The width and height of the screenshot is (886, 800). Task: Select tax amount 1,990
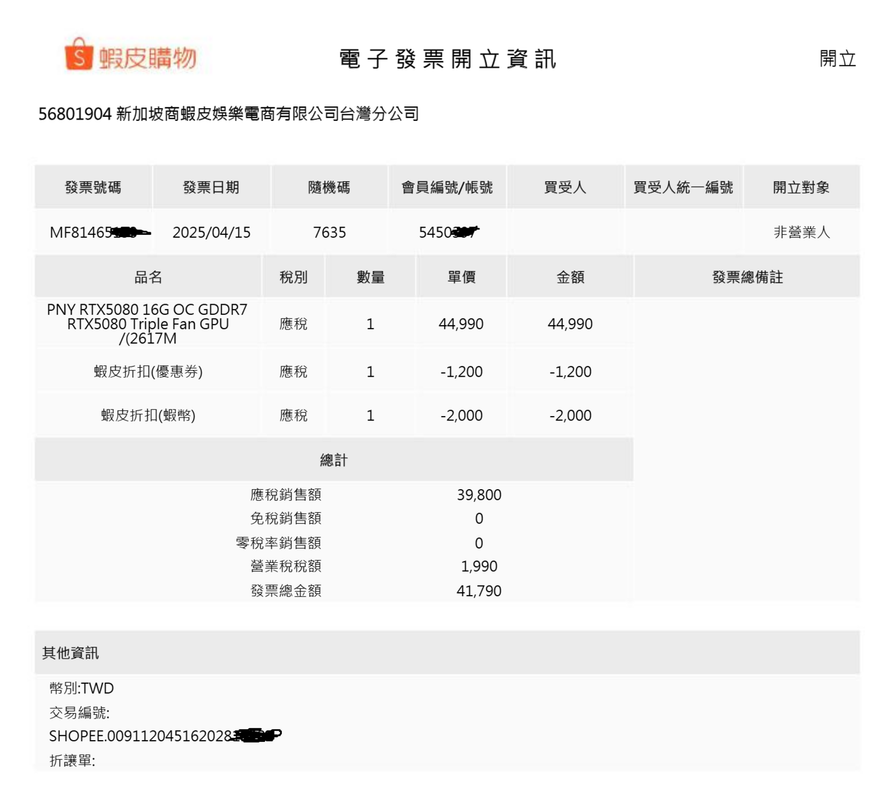479,566
